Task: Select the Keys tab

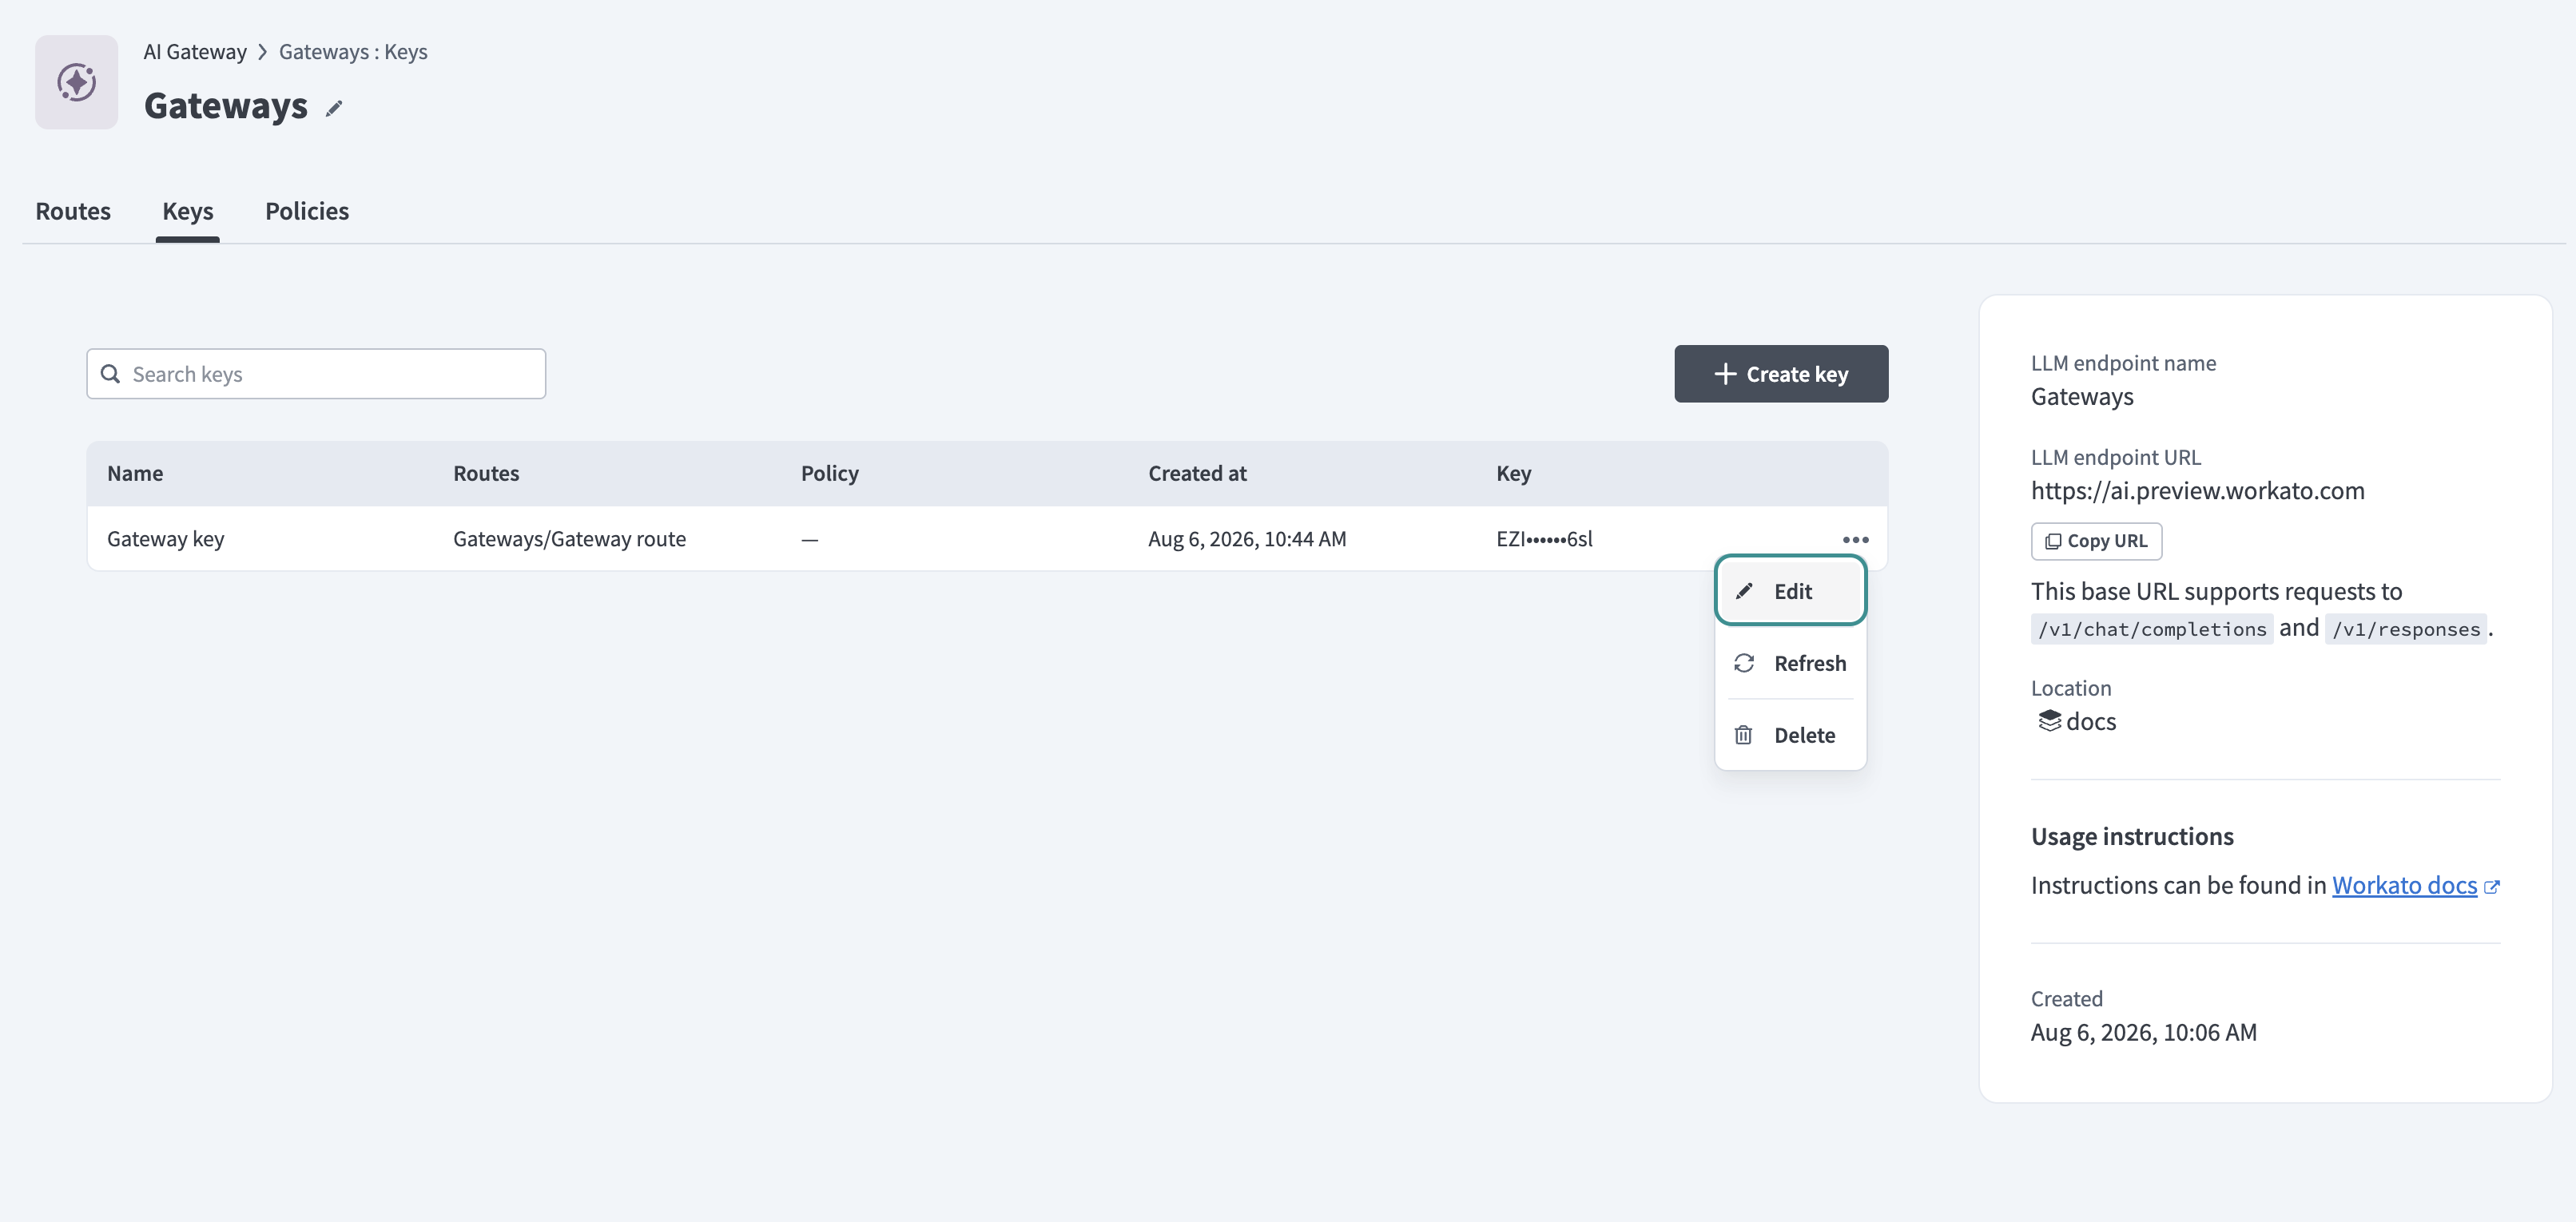Action: (x=188, y=211)
